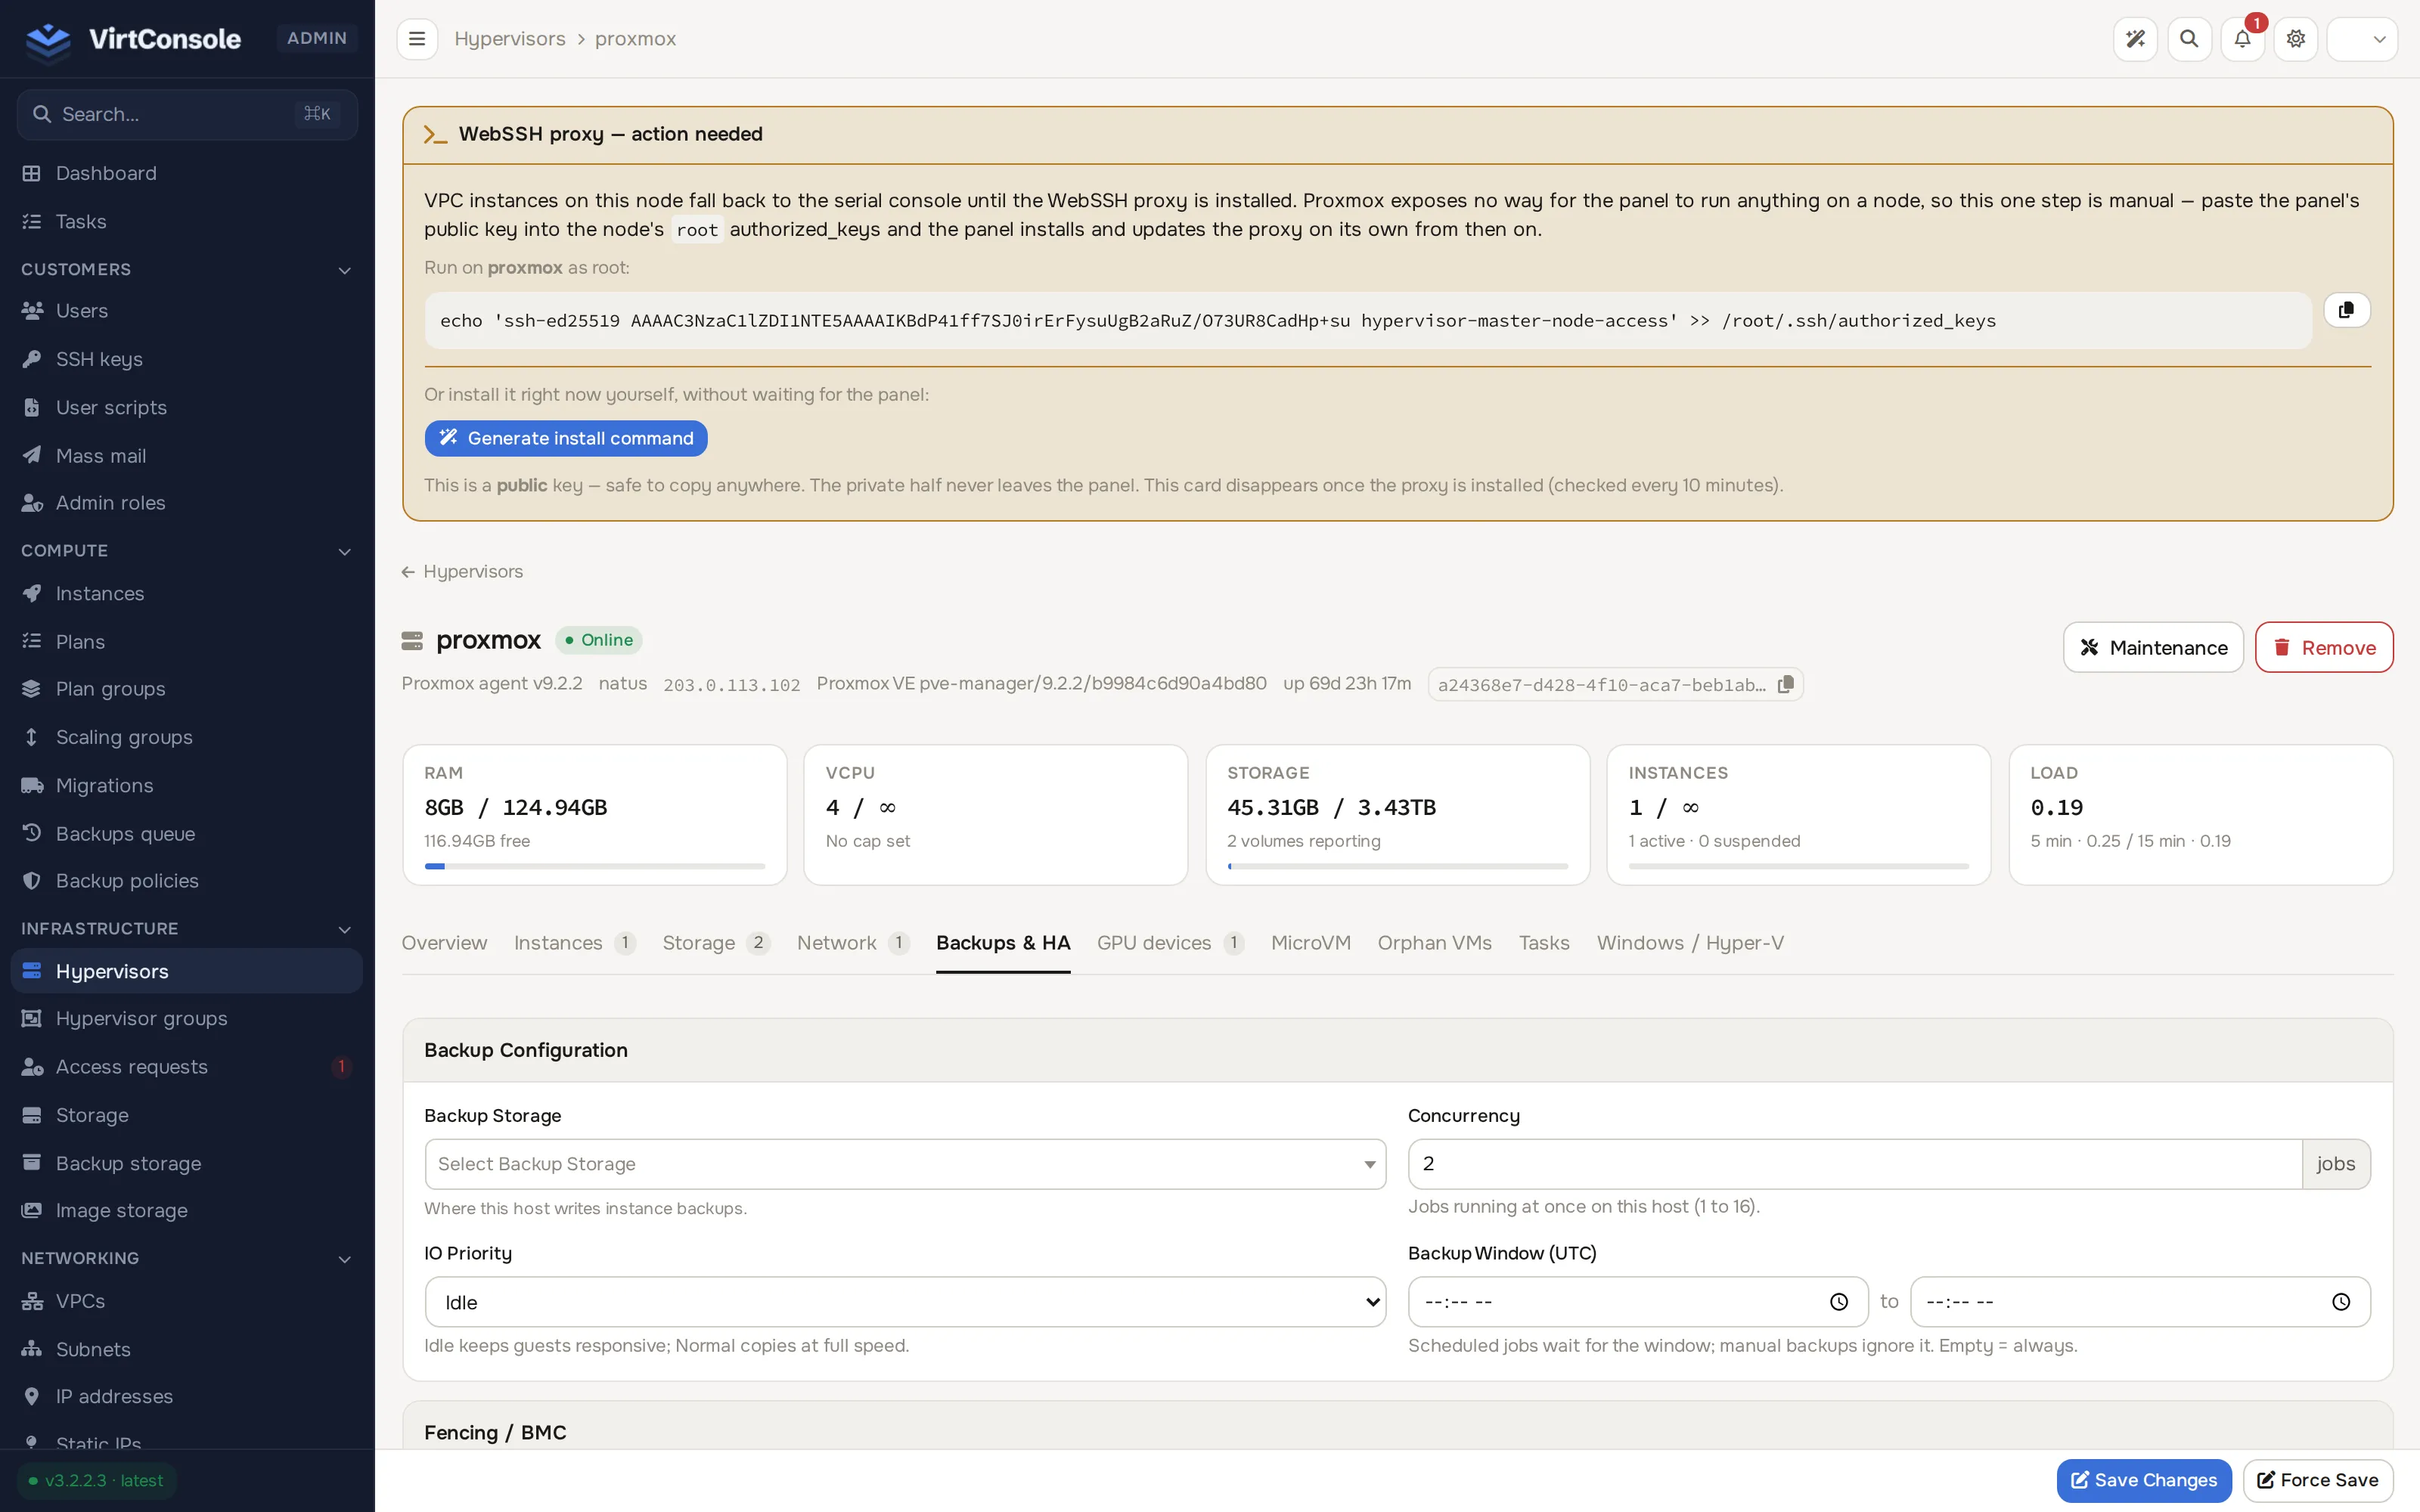Click the Maintenance button
Image resolution: width=2420 pixels, height=1512 pixels.
[x=2153, y=647]
